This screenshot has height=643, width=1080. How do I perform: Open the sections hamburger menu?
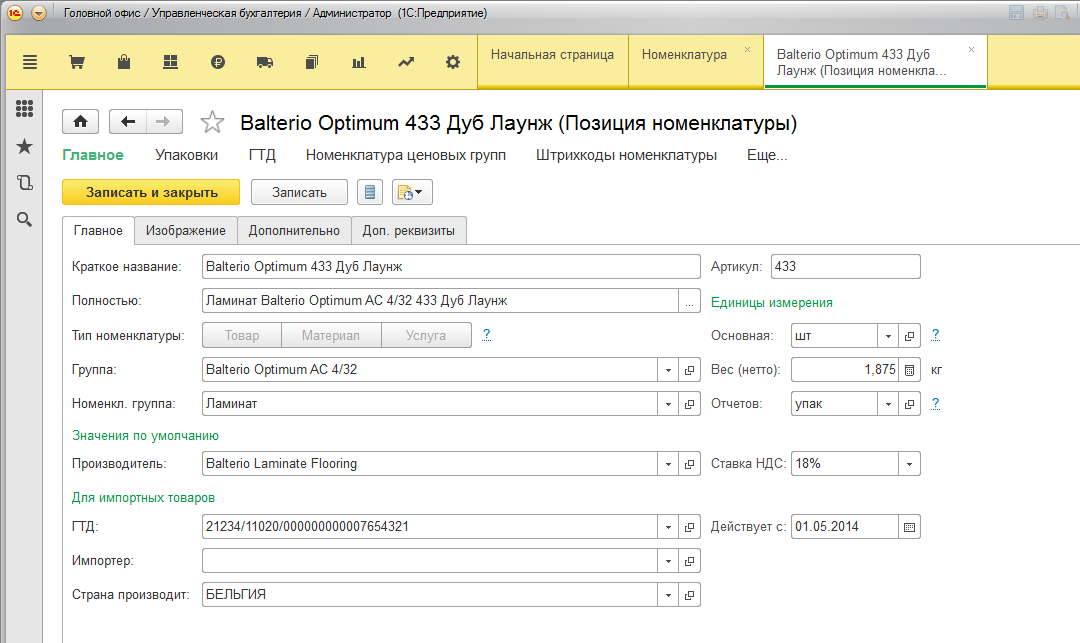(x=30, y=62)
